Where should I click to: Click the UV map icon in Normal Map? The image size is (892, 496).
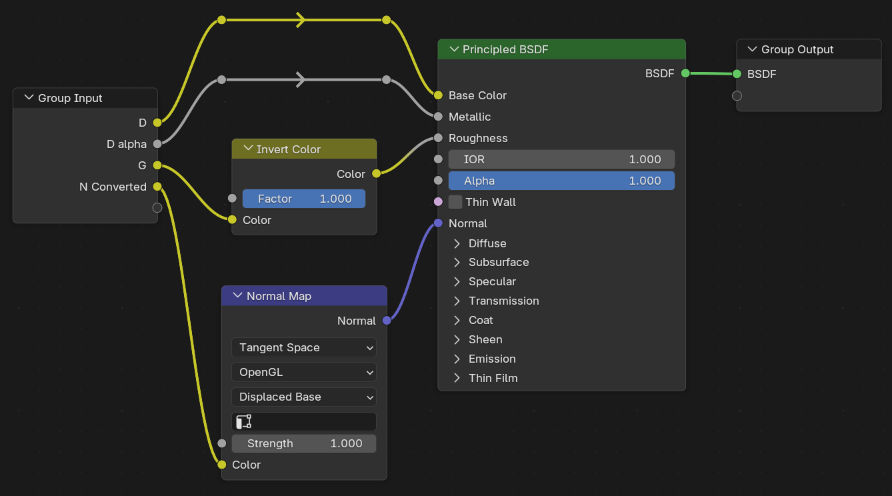point(243,421)
